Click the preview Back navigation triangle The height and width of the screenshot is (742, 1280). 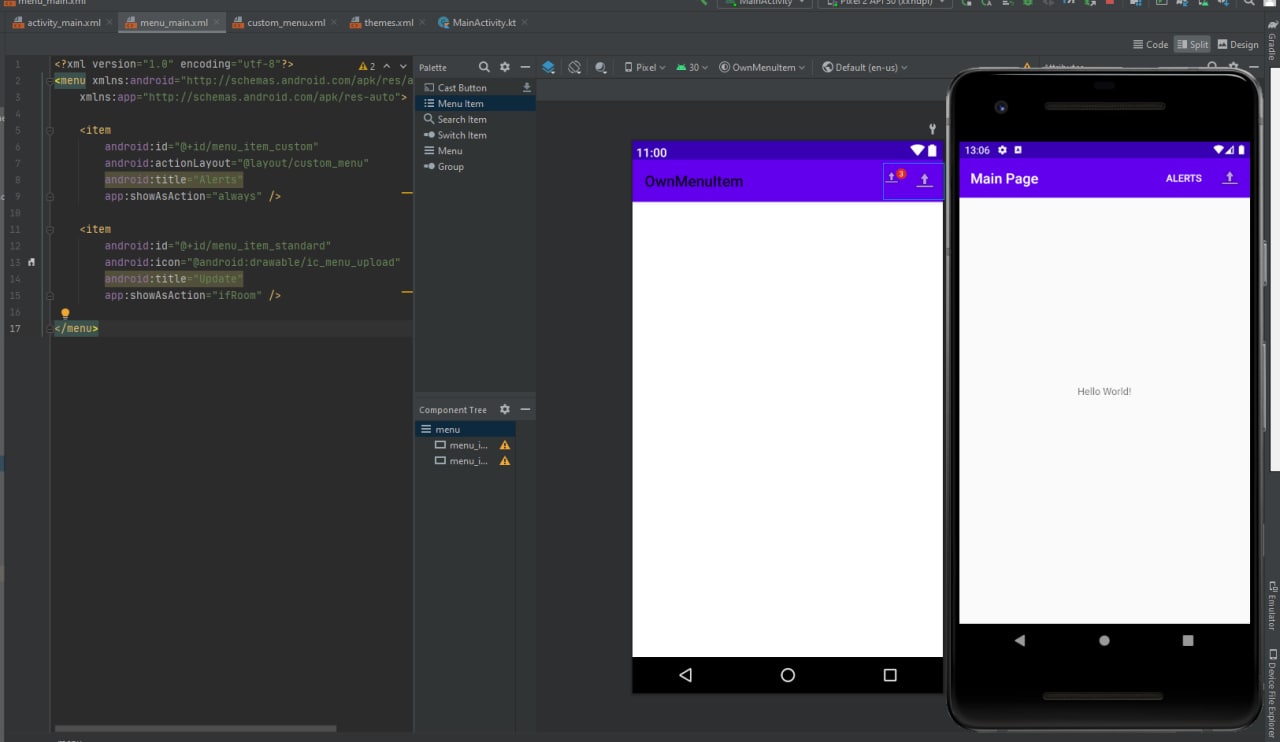[x=685, y=675]
